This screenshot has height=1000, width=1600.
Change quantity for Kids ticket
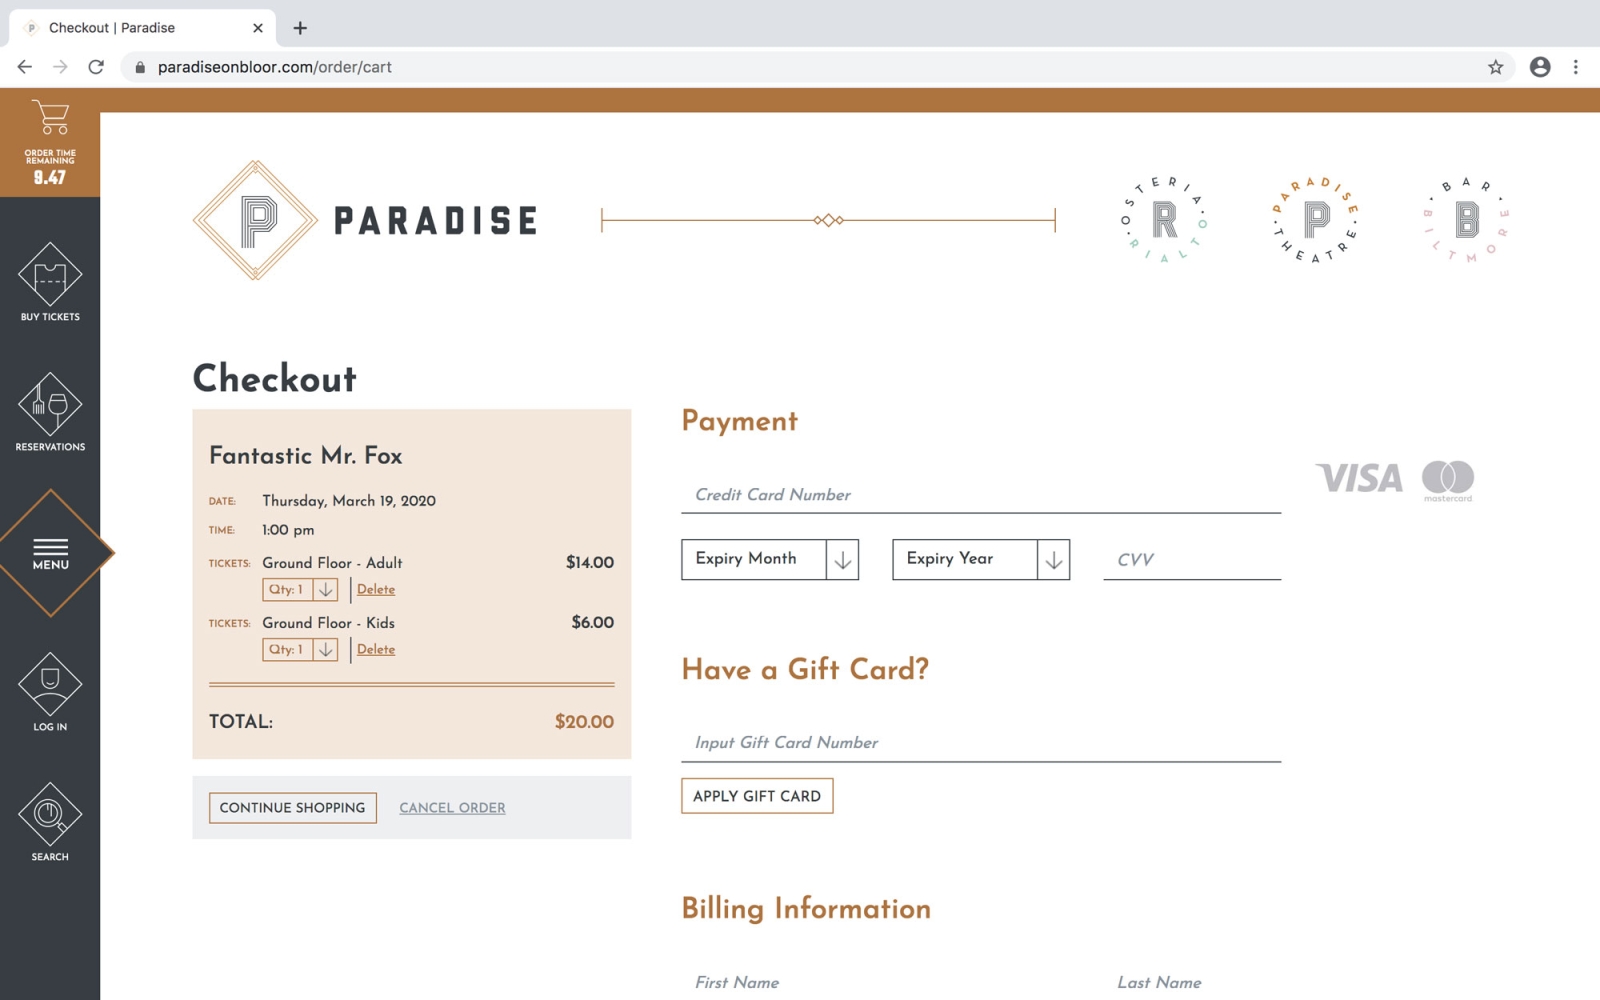pos(300,650)
